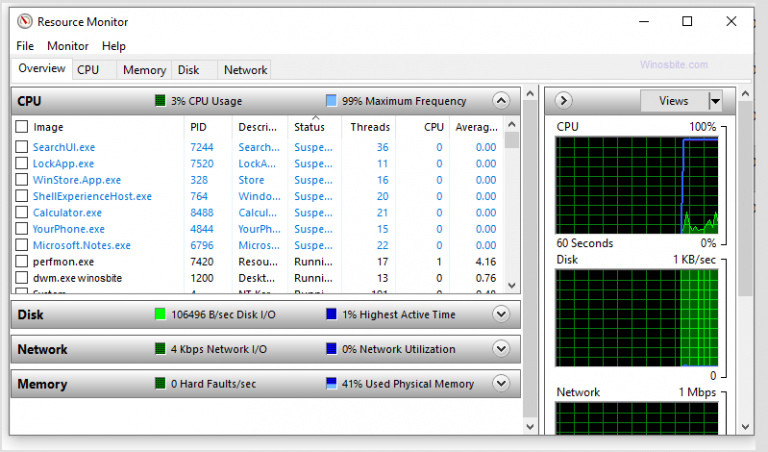768x452 pixels.
Task: Switch to the Network tab
Action: click(x=245, y=70)
